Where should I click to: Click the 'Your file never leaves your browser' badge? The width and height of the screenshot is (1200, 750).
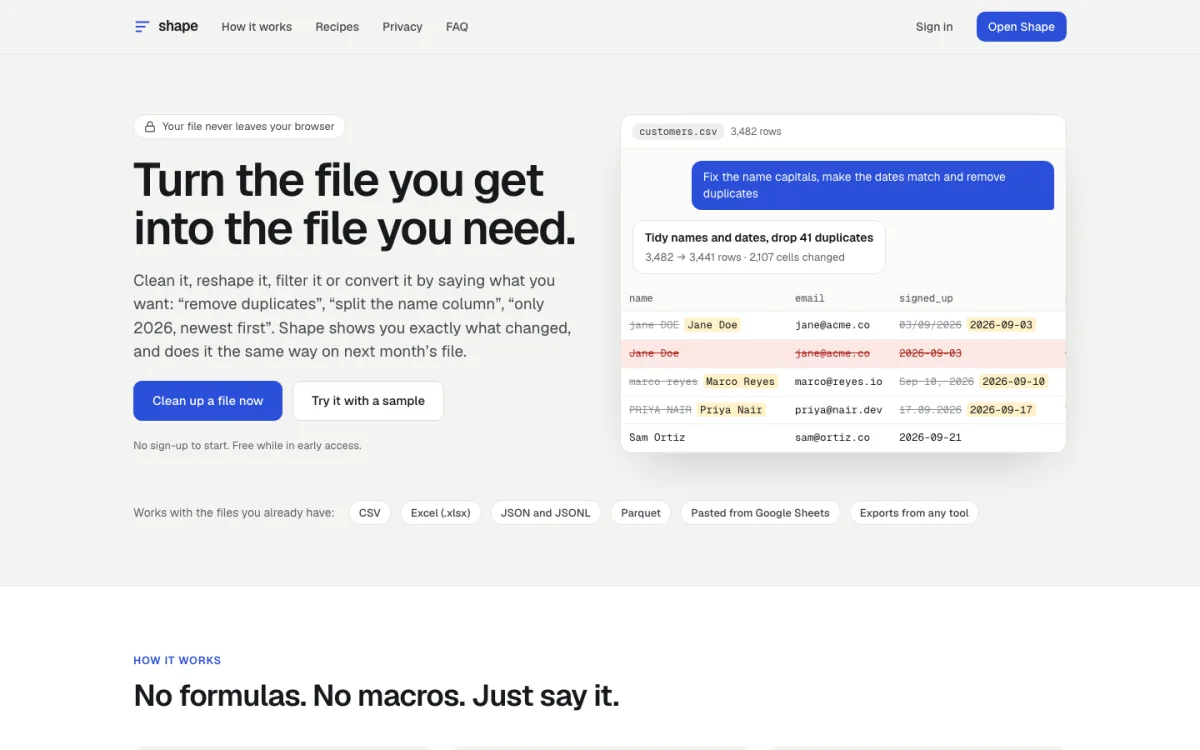point(239,127)
